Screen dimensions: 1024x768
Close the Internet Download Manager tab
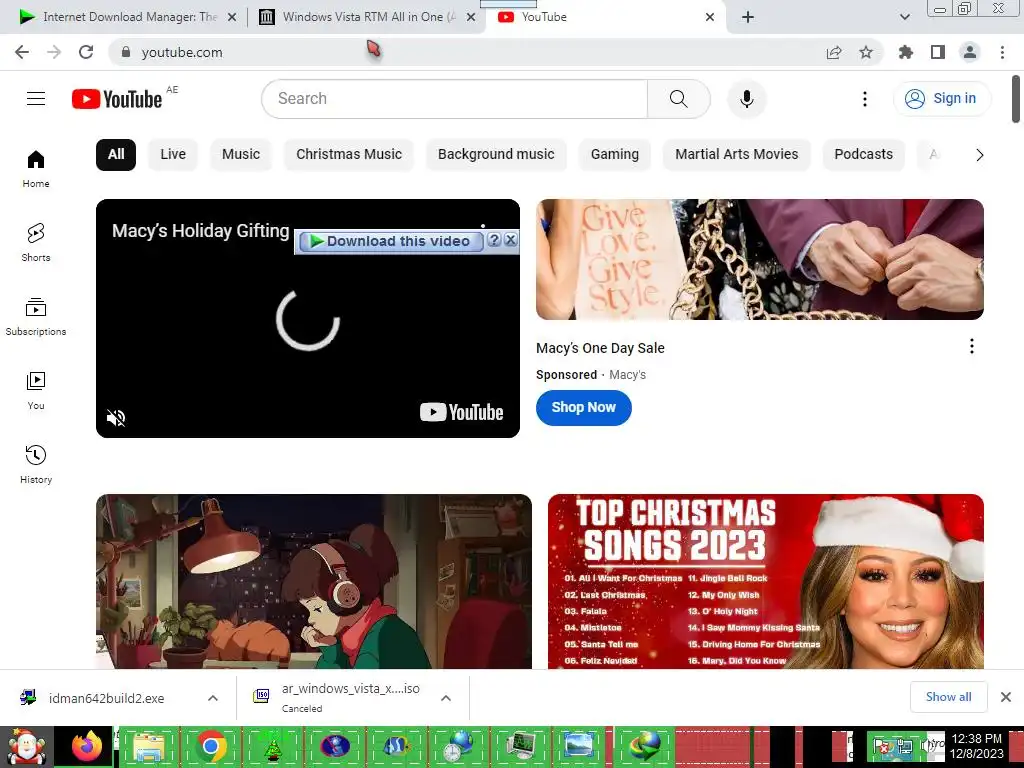coord(232,17)
